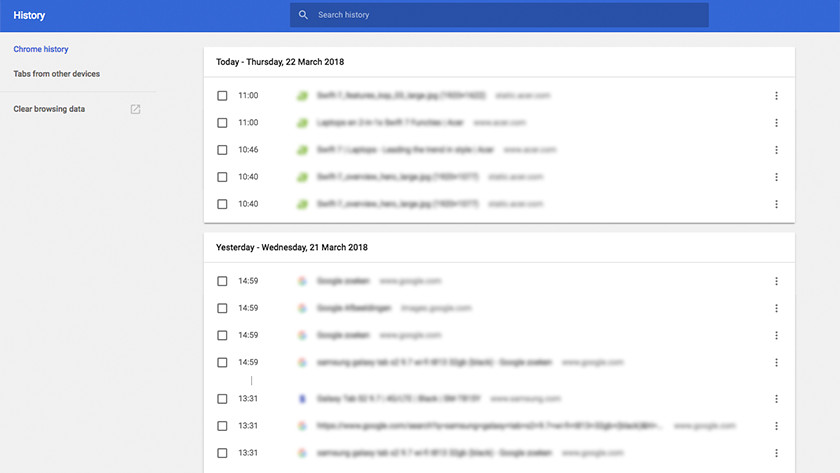
Task: Open more actions menu for first 11:00 entry
Action: pos(776,96)
